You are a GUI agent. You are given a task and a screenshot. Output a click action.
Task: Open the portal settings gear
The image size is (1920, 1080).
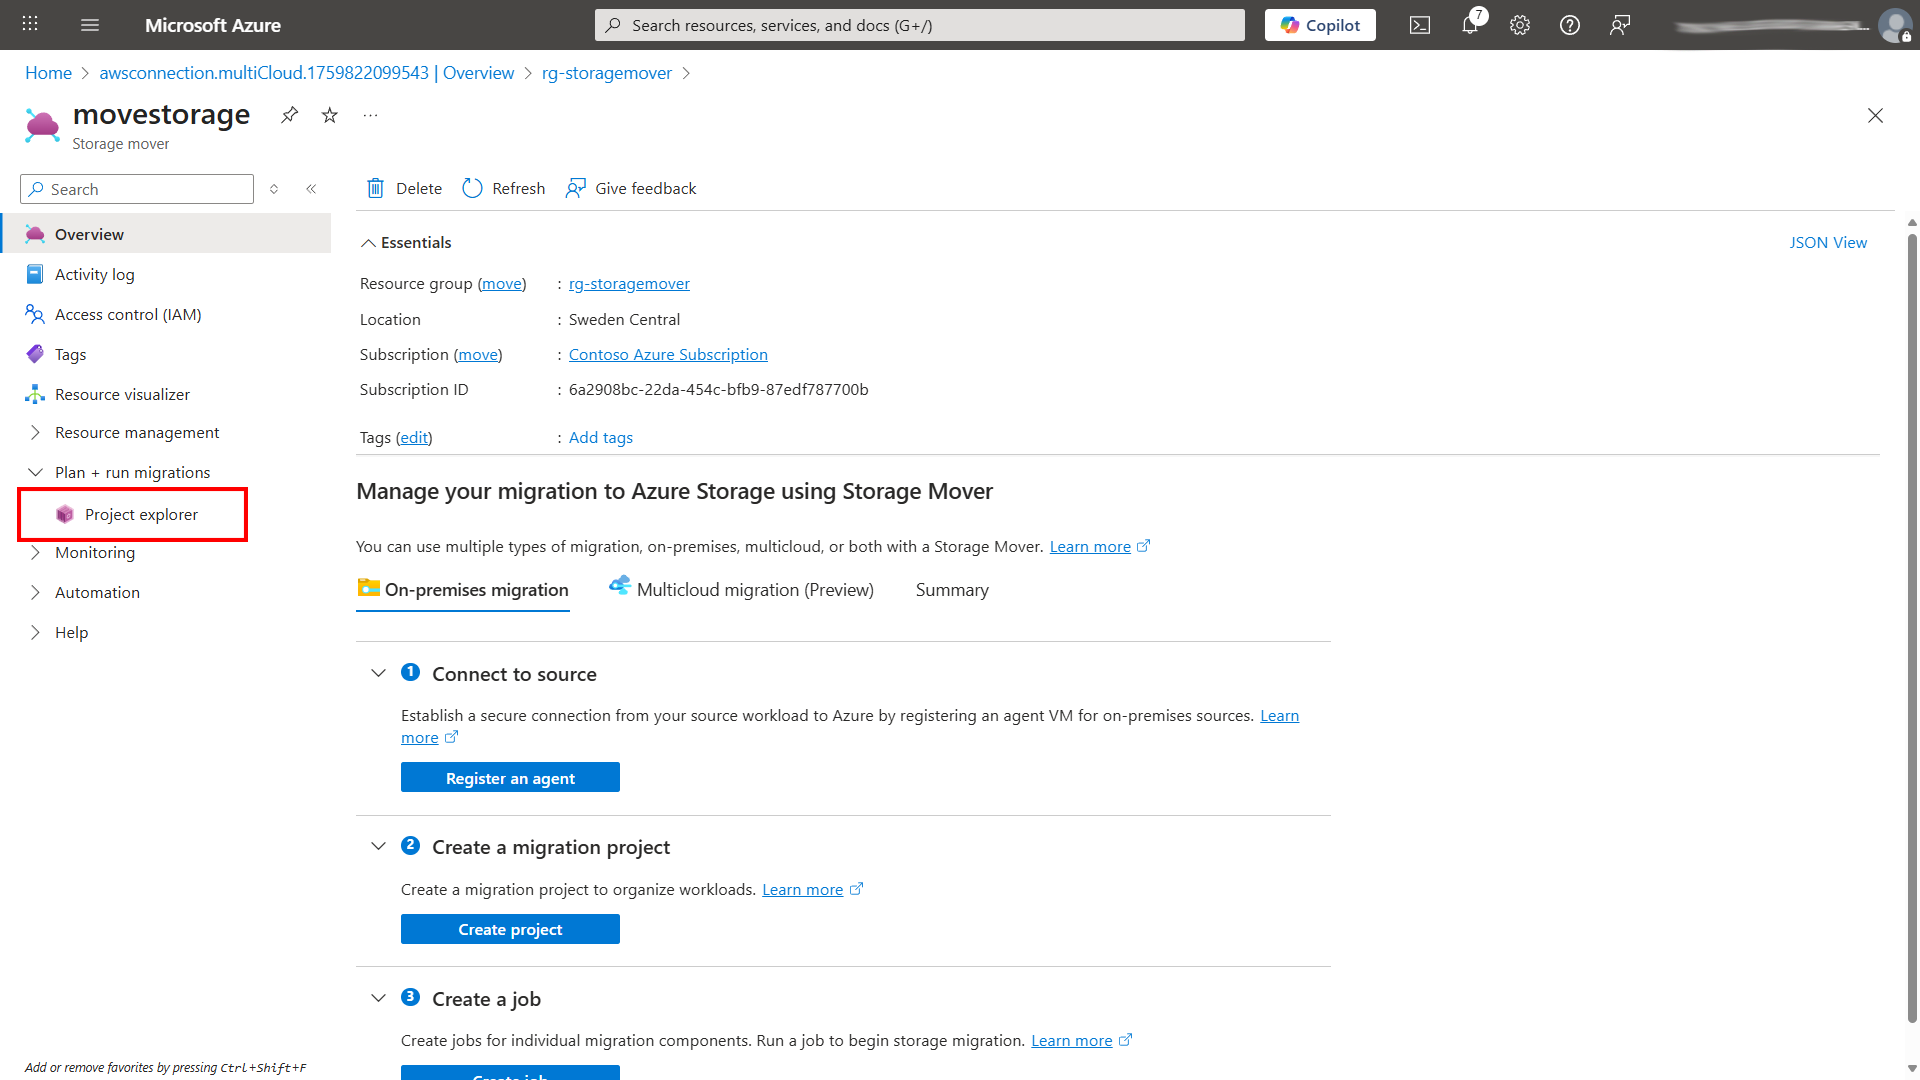(1520, 25)
